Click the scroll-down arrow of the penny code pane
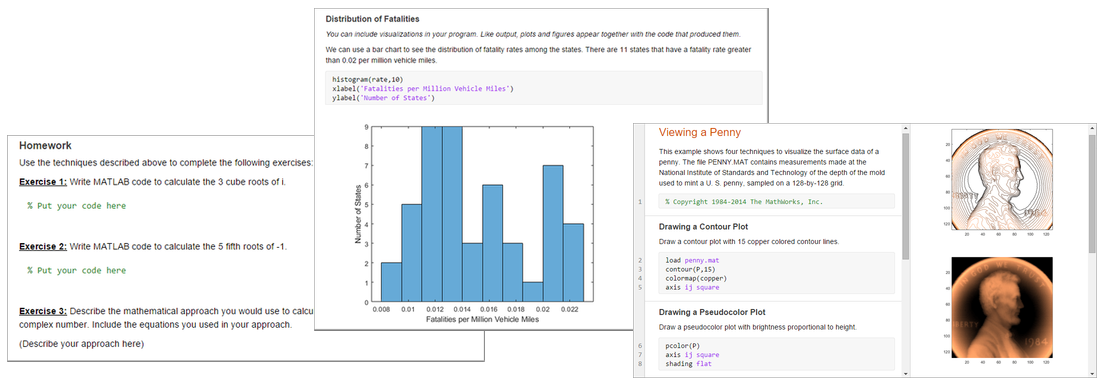 pos(906,373)
